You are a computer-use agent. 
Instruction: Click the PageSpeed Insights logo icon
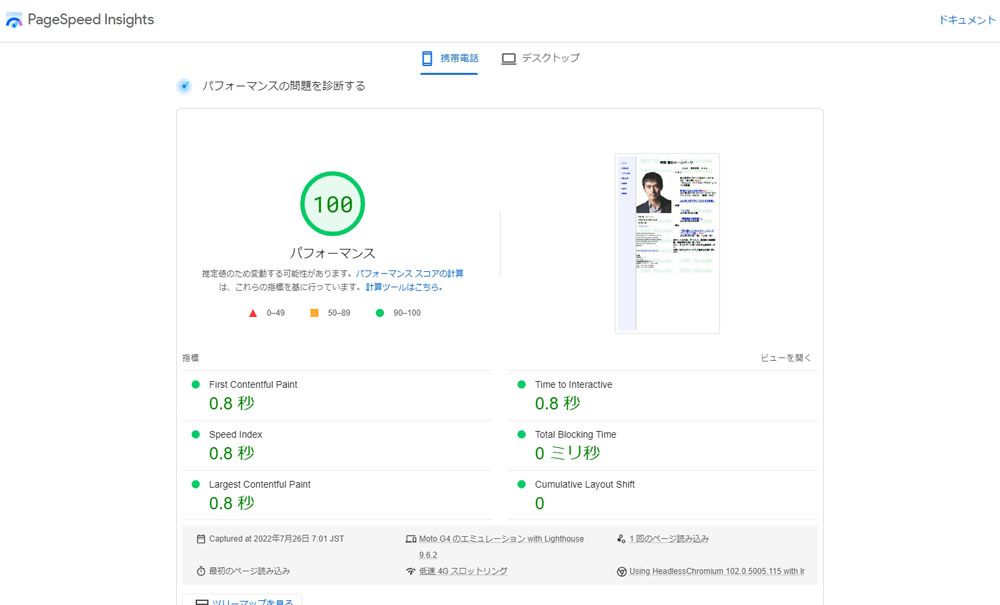pos(14,20)
